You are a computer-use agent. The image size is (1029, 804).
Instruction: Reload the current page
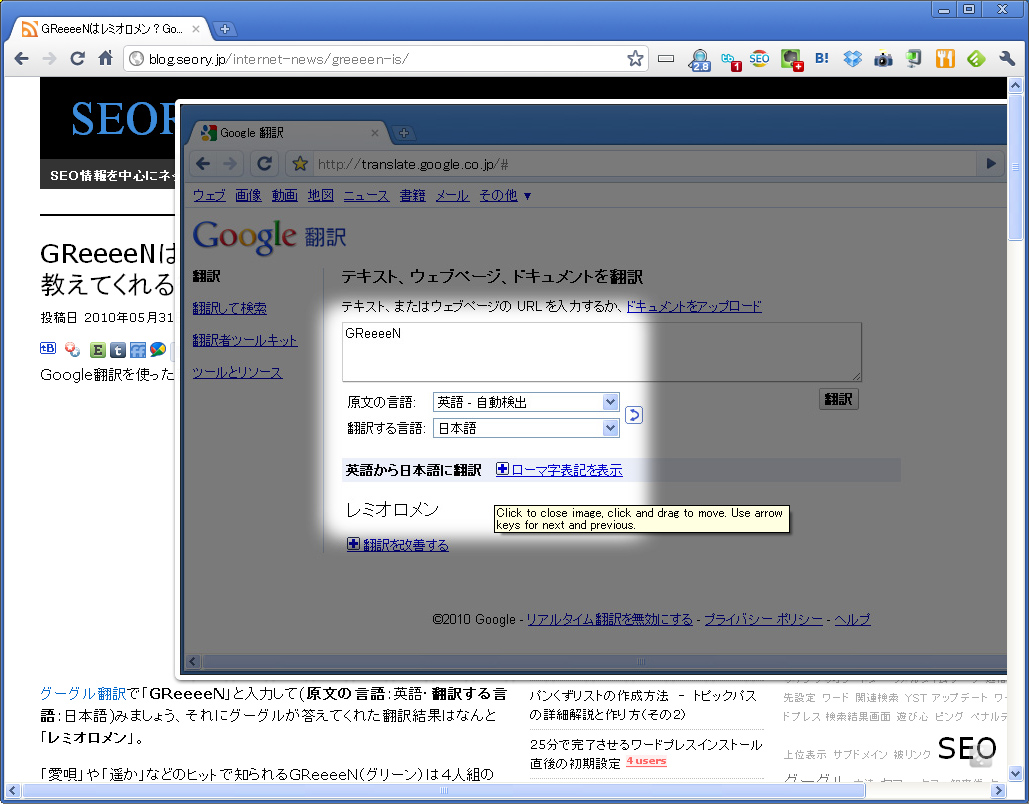(x=77, y=59)
